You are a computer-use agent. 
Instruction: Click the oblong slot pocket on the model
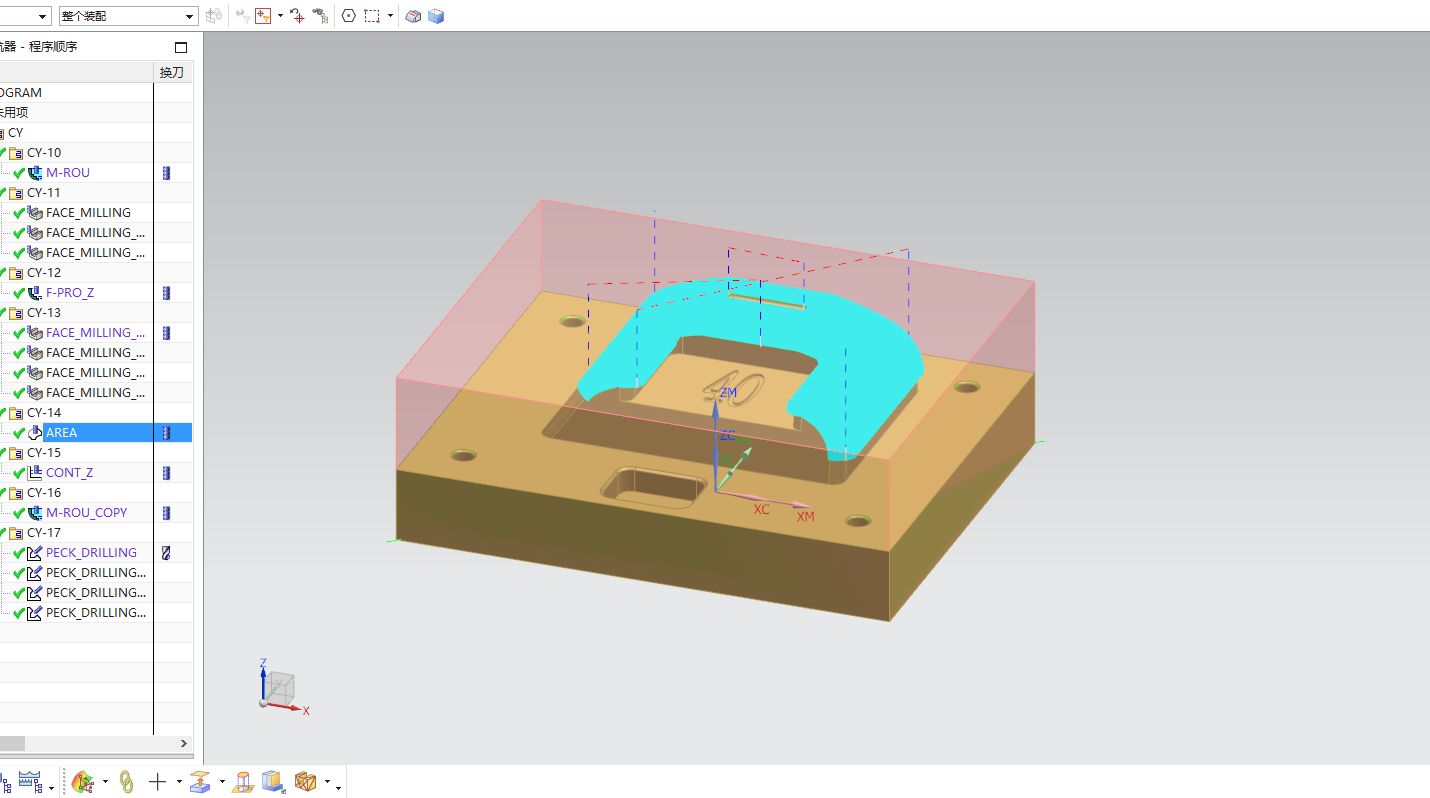point(655,487)
